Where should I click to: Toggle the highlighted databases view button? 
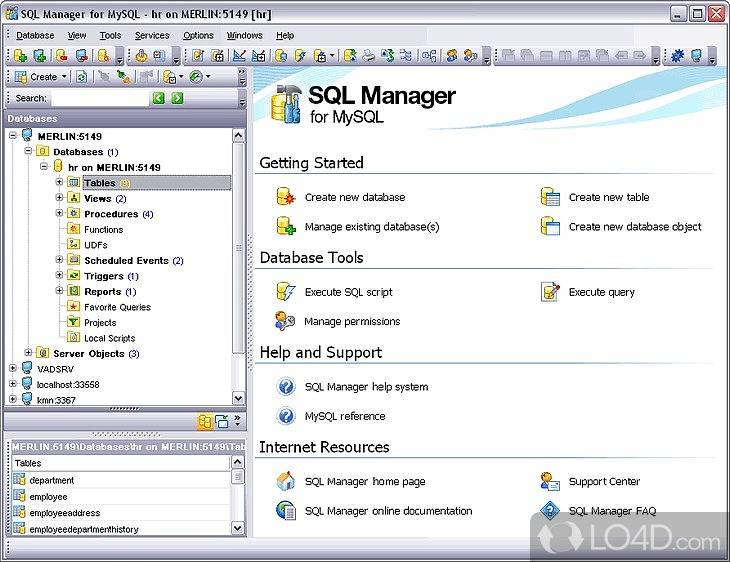[x=204, y=421]
